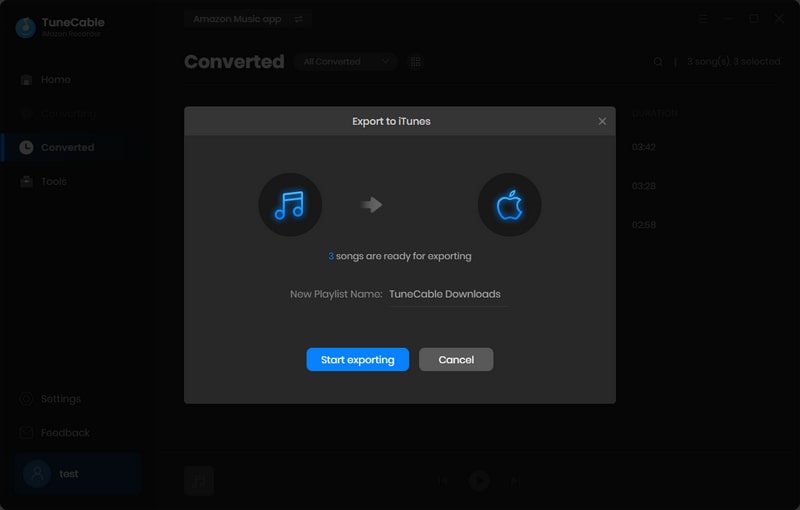Click the 03:42 duration entry

click(643, 147)
